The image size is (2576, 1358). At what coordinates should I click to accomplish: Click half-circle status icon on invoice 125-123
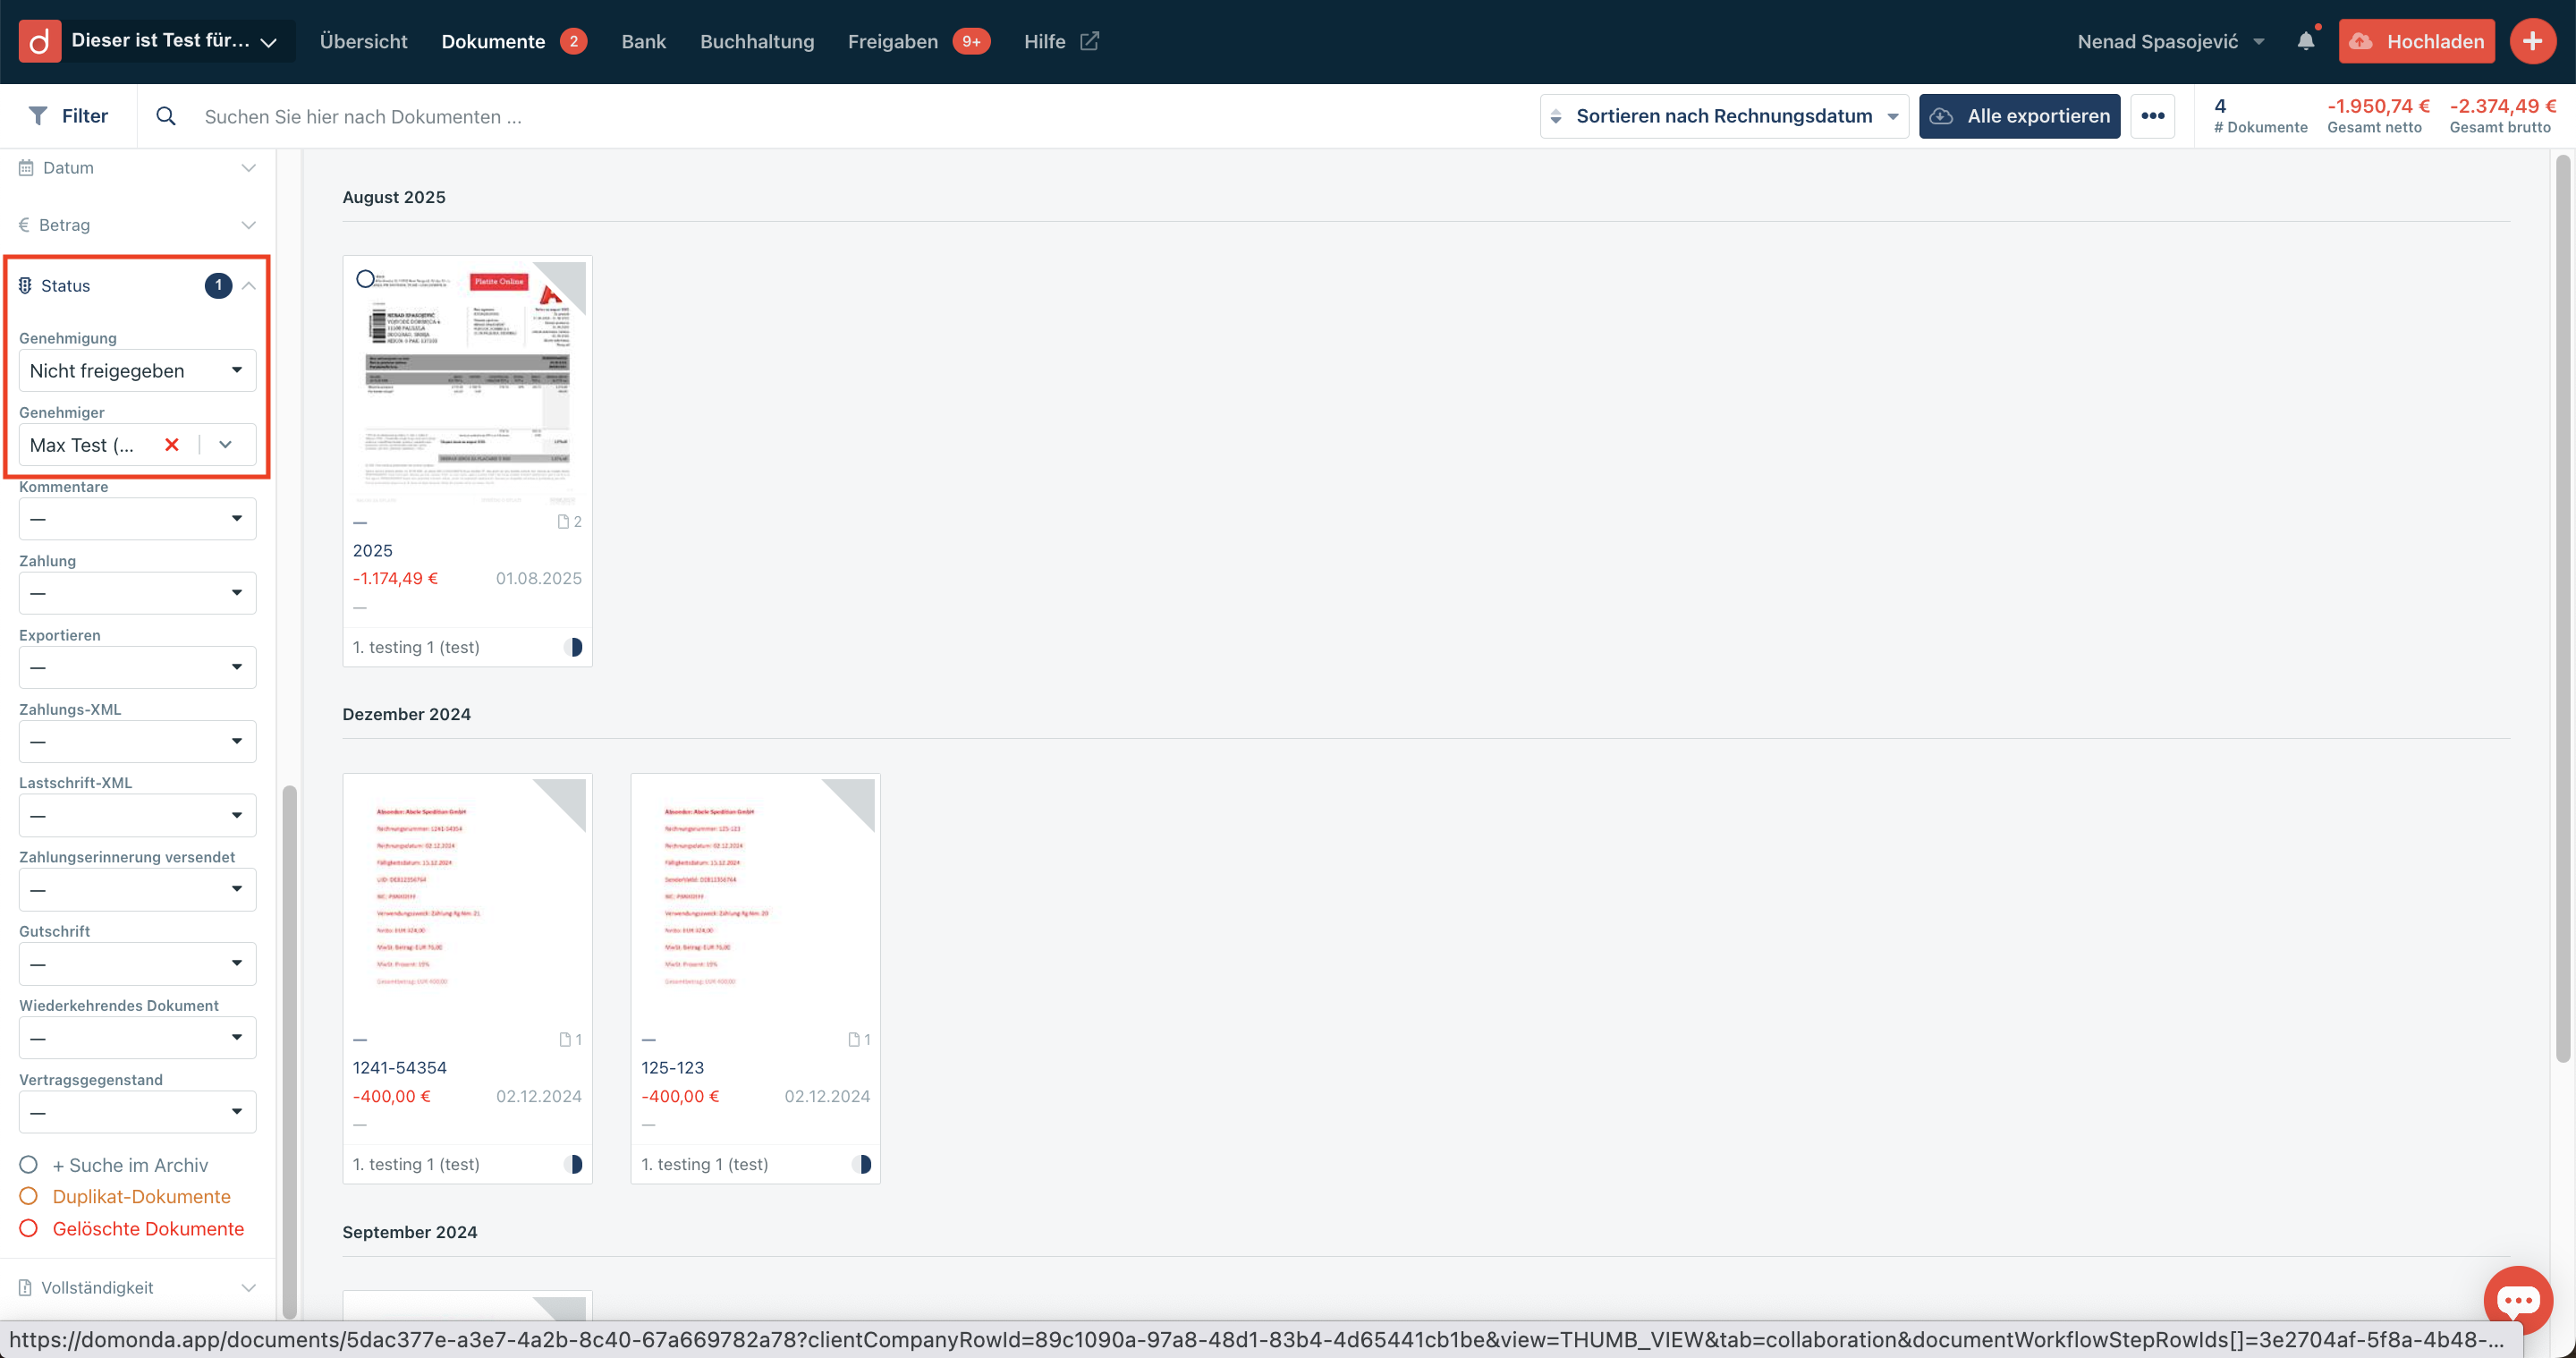point(862,1164)
